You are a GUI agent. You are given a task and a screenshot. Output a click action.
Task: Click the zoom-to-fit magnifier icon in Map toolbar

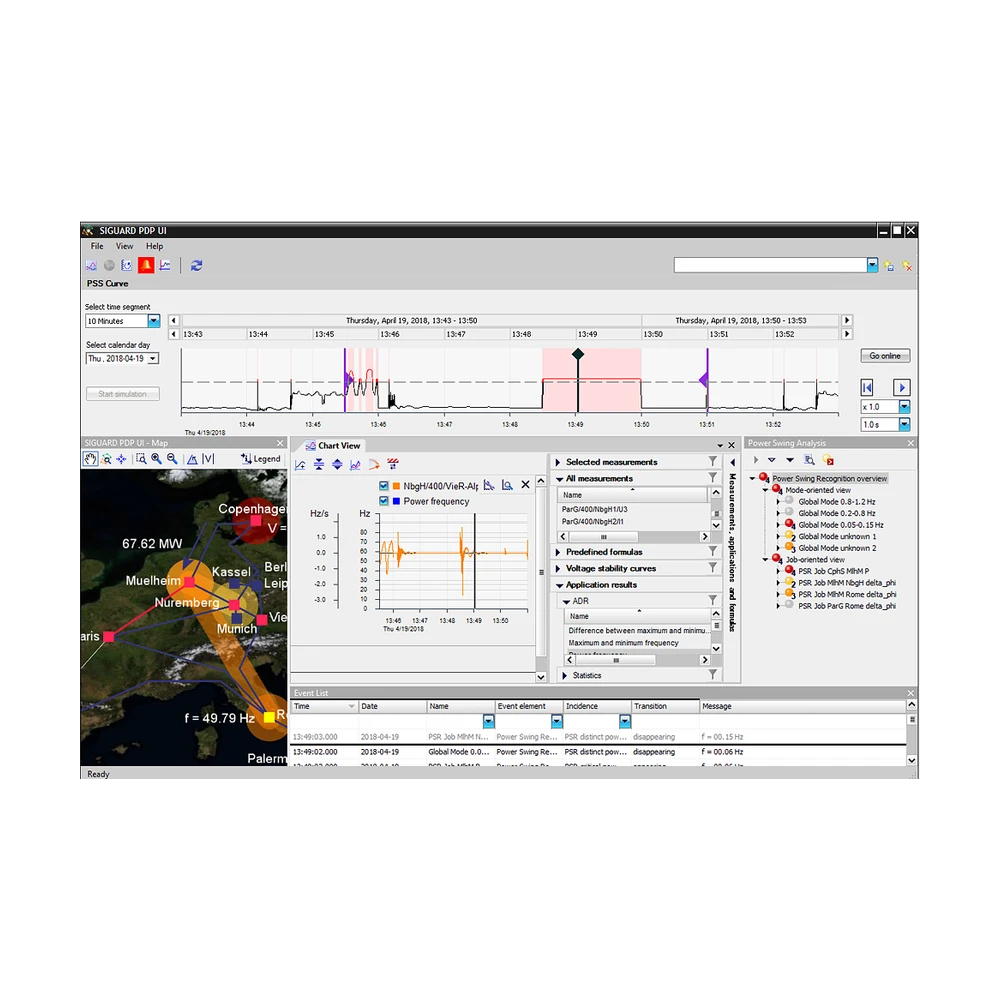click(106, 459)
